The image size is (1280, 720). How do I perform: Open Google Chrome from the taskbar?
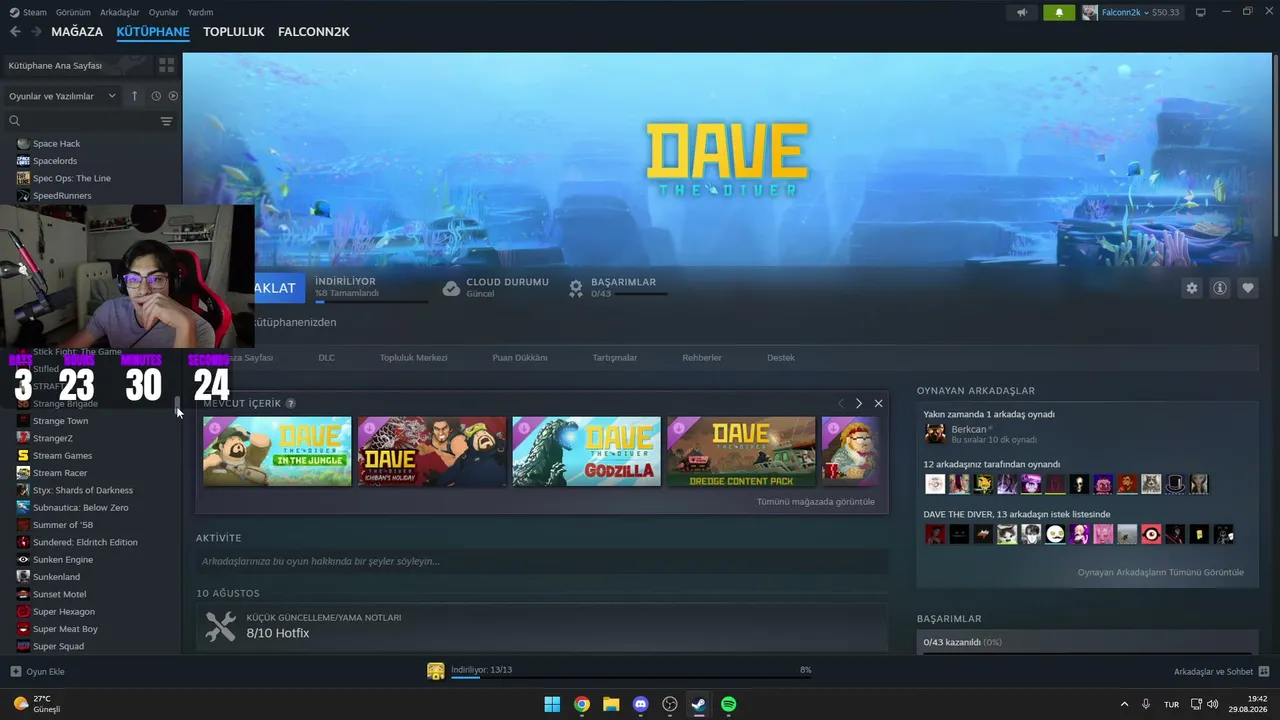point(582,704)
